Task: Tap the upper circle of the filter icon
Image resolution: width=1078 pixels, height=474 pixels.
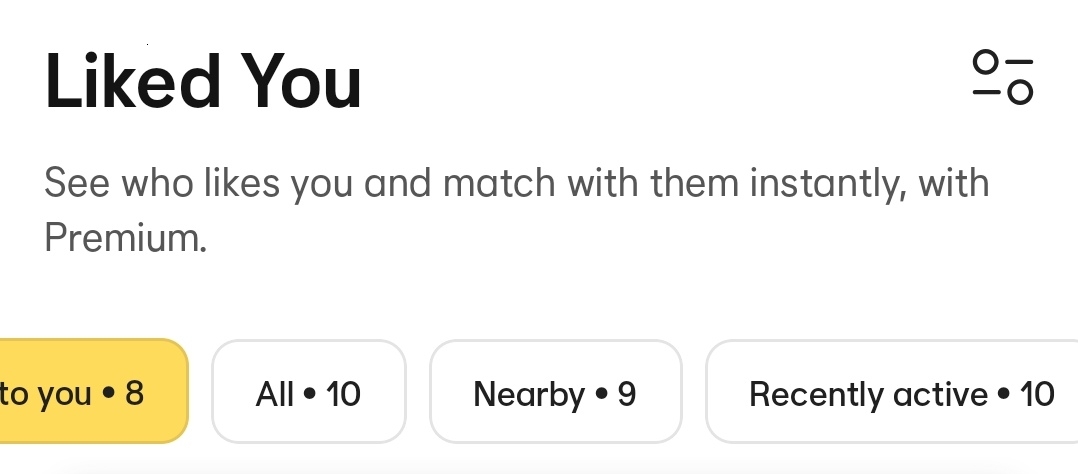Action: [x=986, y=62]
